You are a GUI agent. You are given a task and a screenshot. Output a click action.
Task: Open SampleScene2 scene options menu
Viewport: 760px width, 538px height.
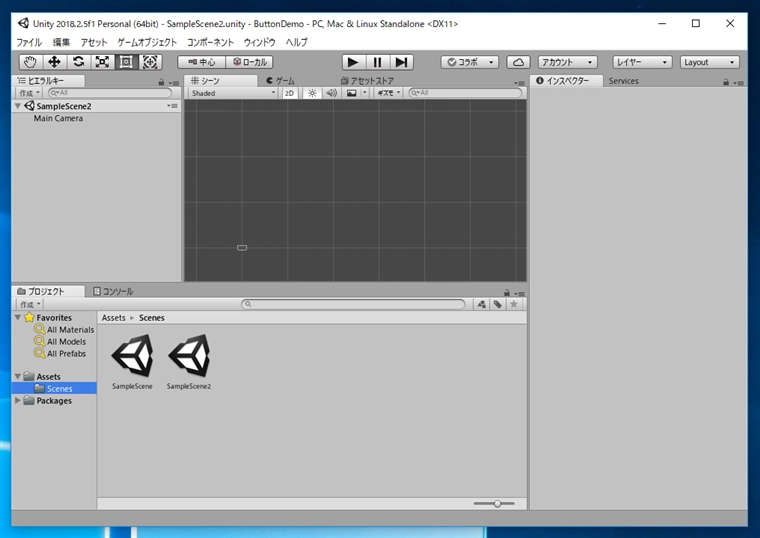tap(172, 106)
